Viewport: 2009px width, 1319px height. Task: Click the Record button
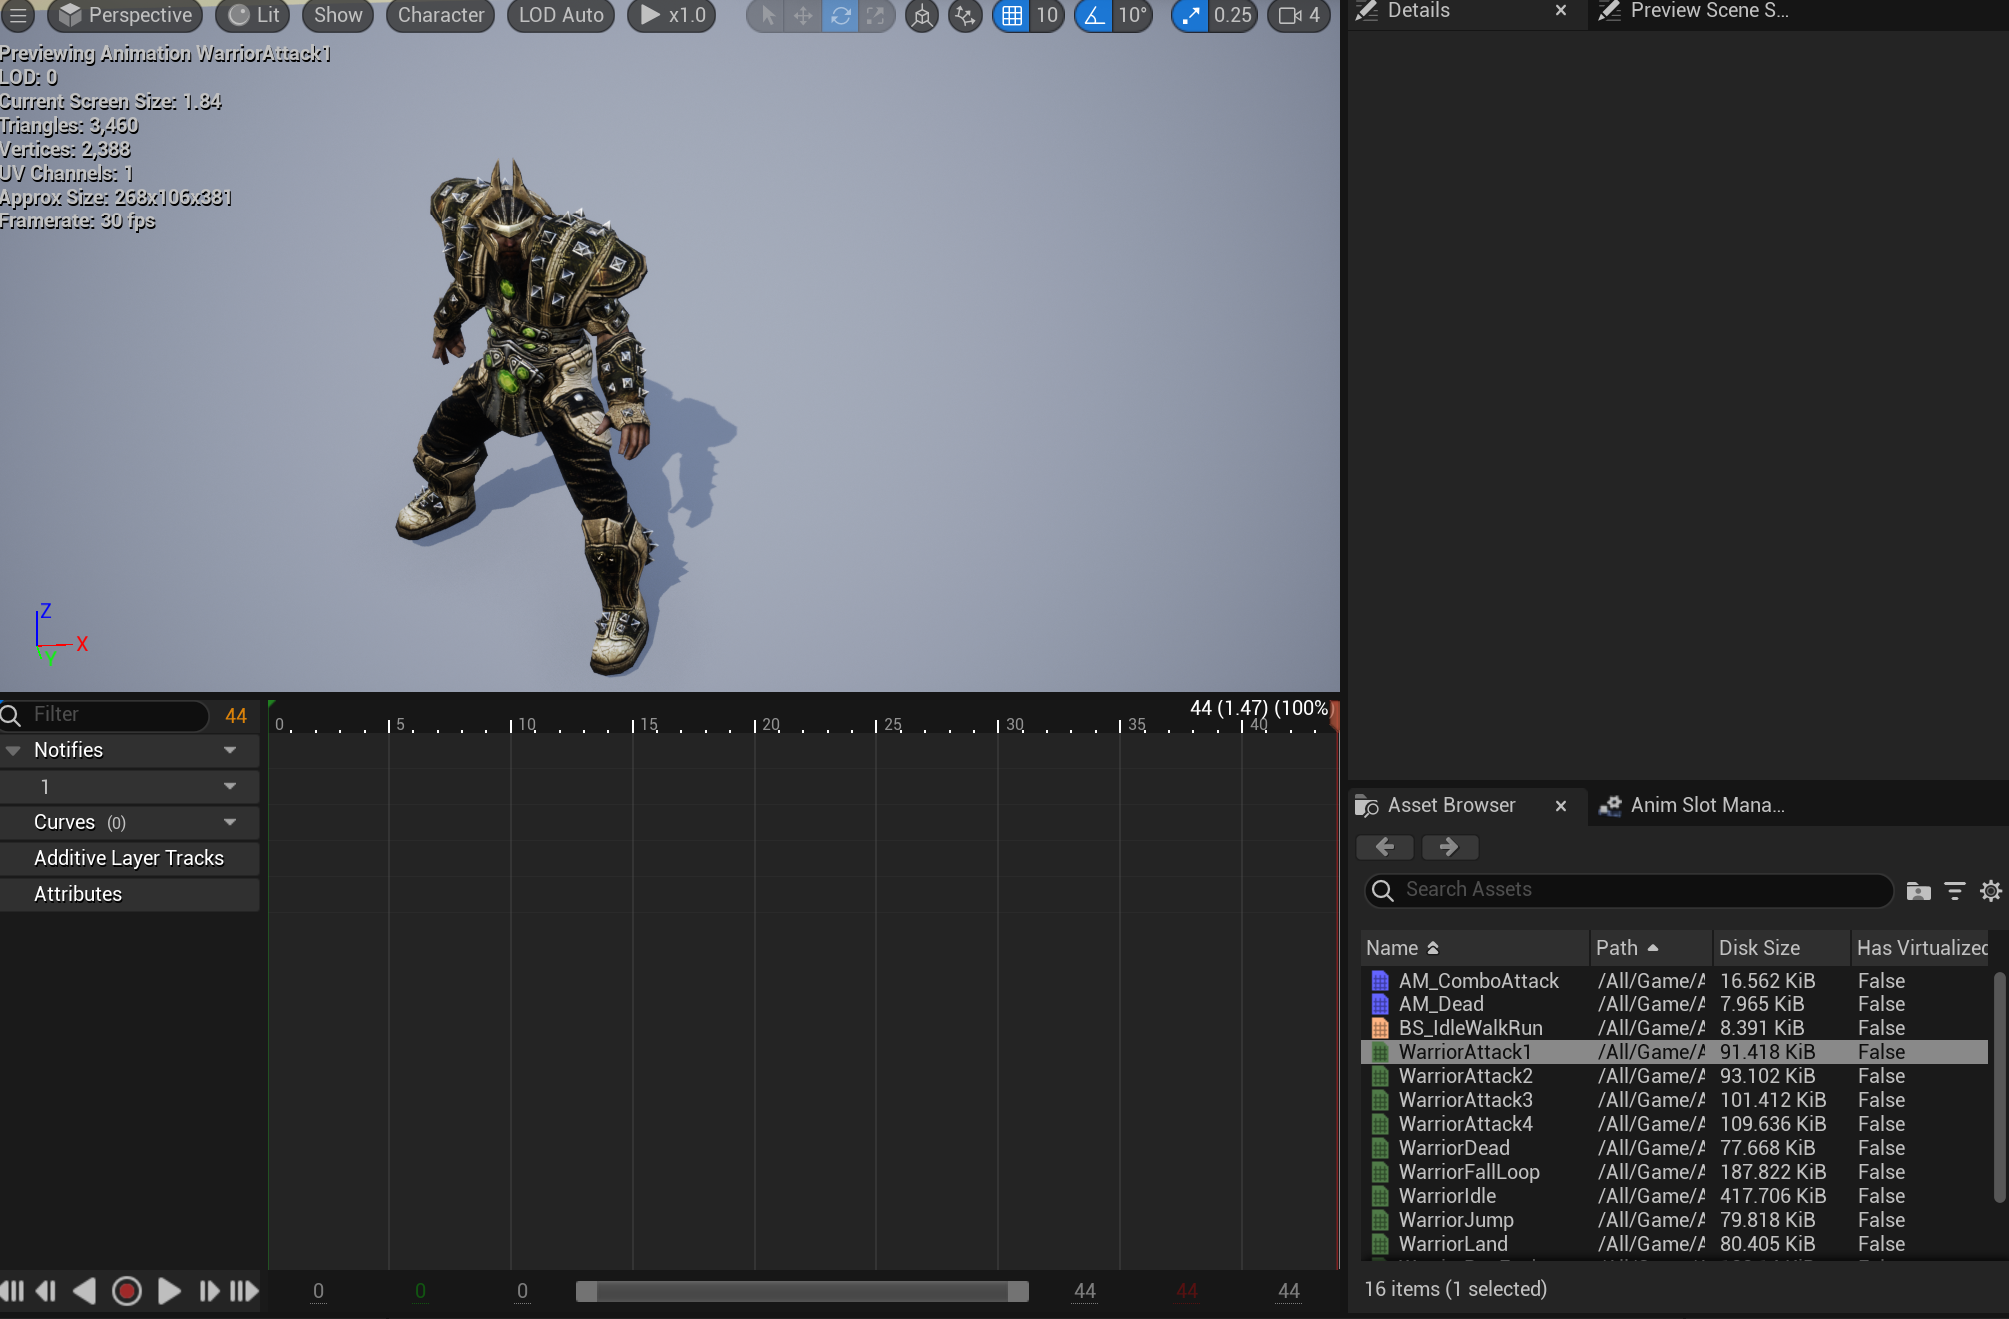pyautogui.click(x=127, y=1291)
